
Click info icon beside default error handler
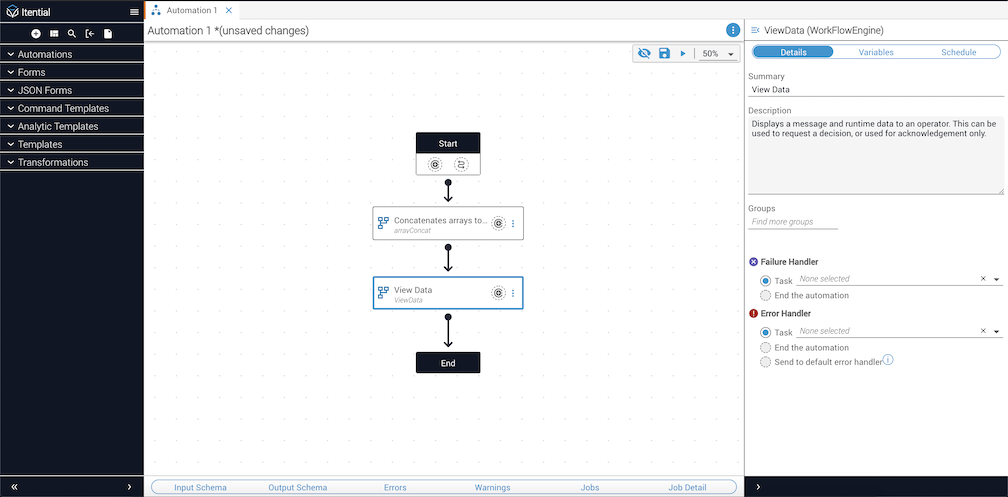tap(888, 359)
